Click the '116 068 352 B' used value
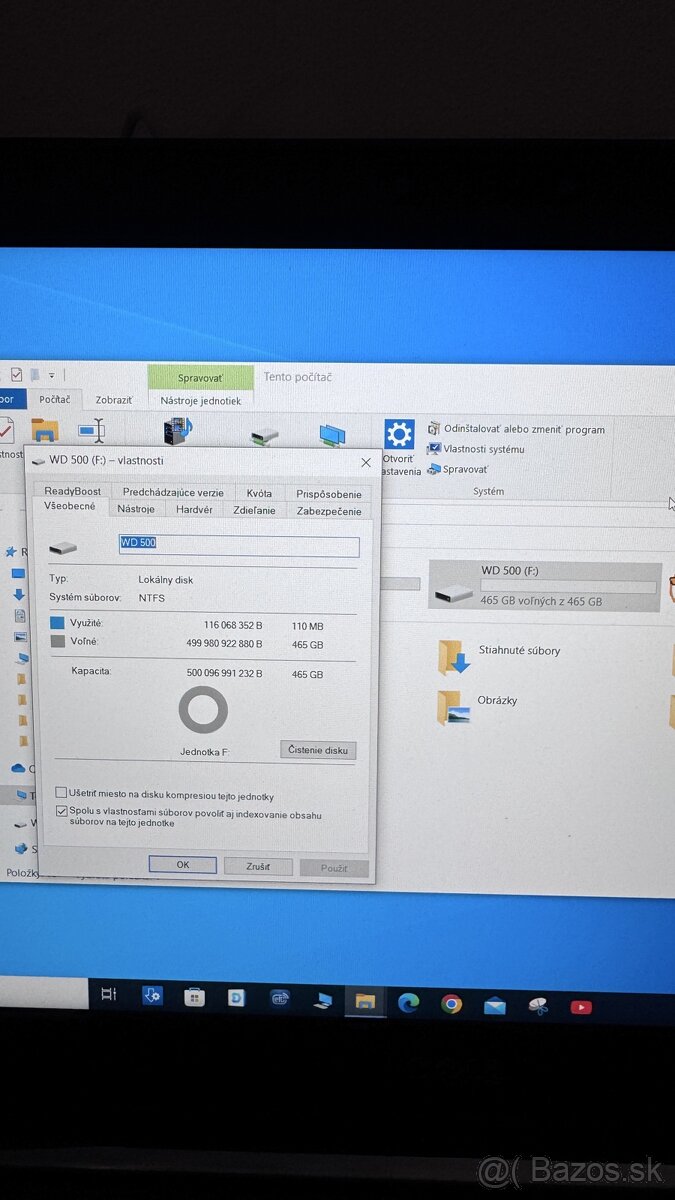This screenshot has height=1200, width=675. [x=233, y=626]
